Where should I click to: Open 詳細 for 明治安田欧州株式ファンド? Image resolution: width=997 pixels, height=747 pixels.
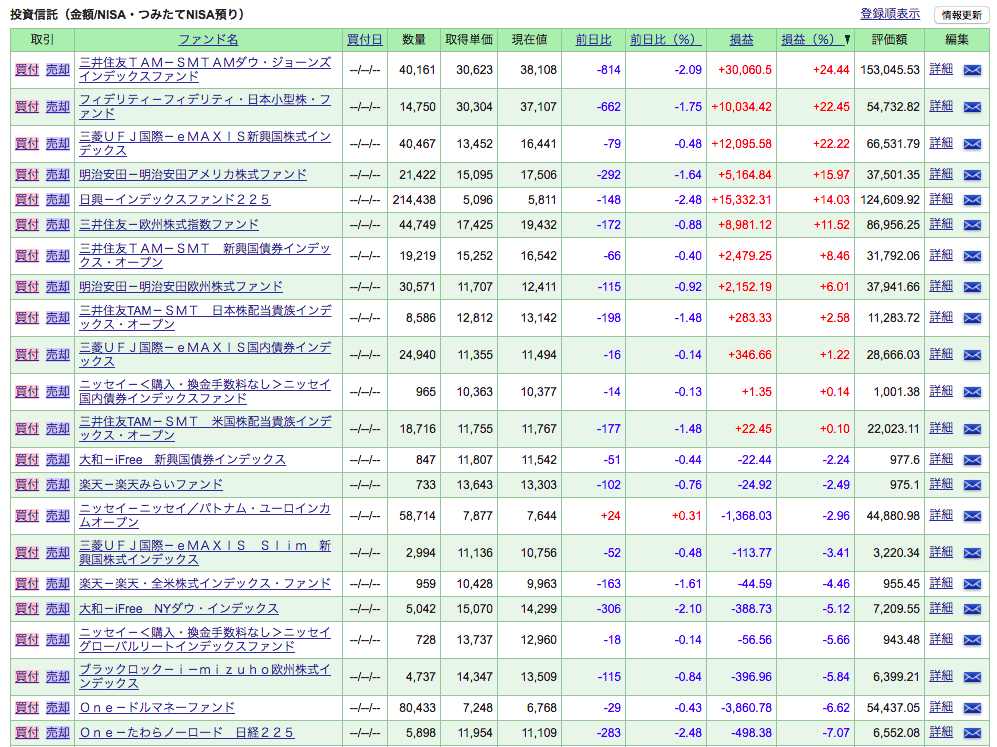(940, 286)
